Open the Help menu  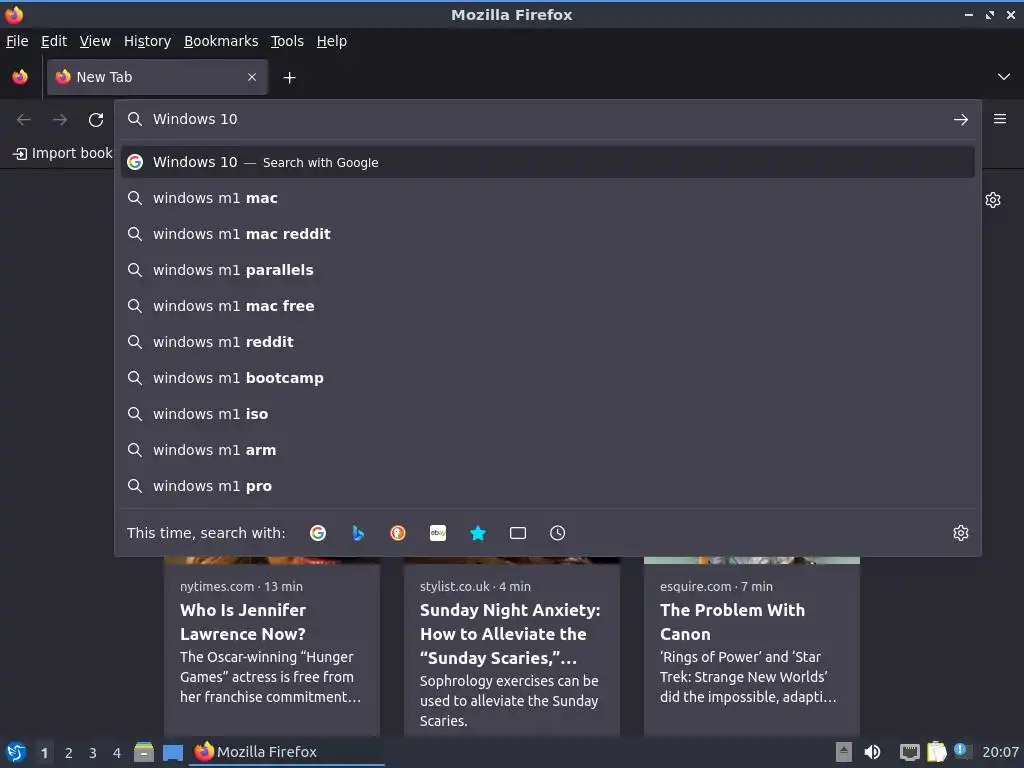(332, 41)
